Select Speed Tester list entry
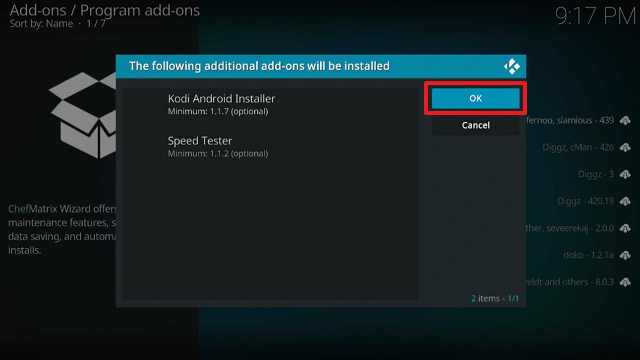This screenshot has width=640, height=360. [270, 147]
